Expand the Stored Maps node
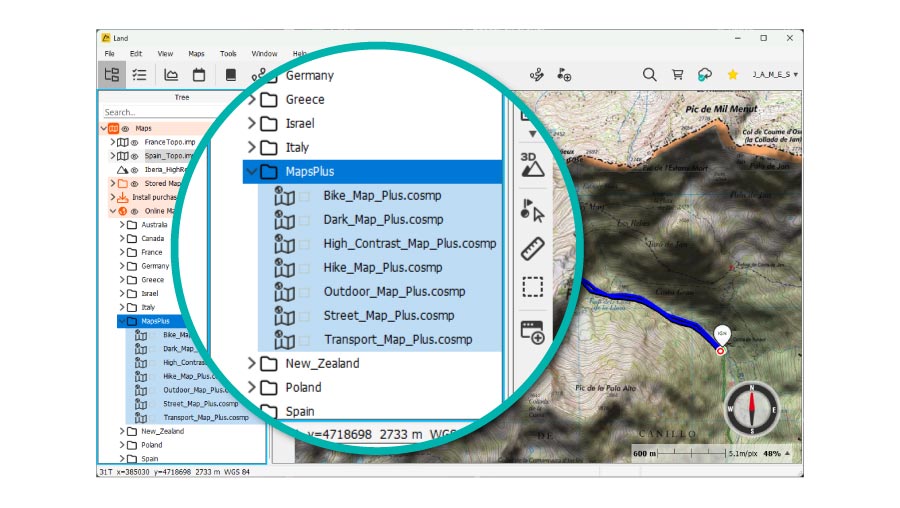 113,184
